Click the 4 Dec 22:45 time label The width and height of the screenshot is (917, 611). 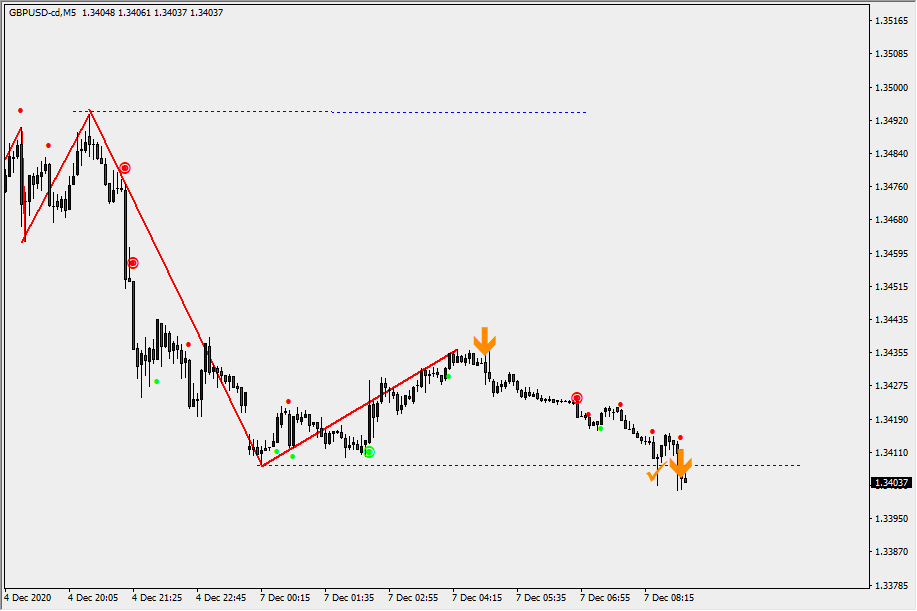[x=221, y=597]
